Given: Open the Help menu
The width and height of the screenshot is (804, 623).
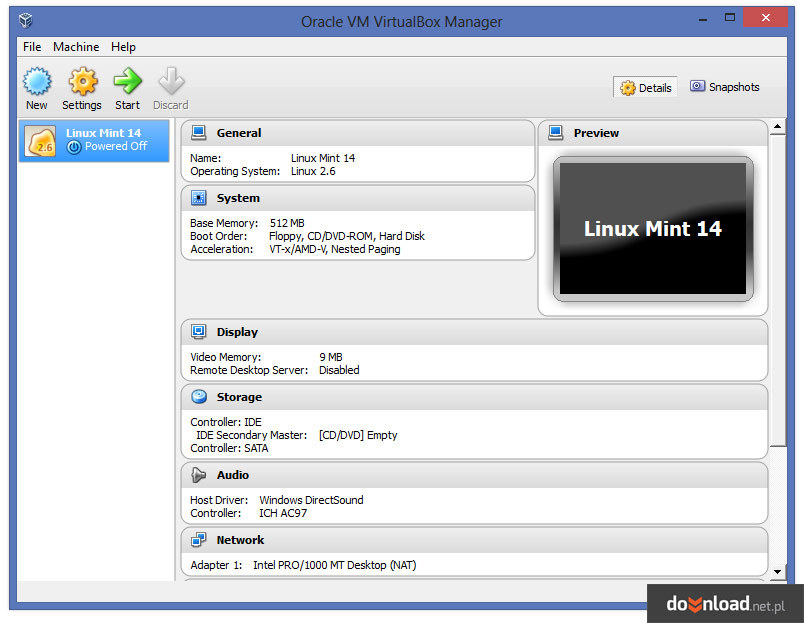Looking at the screenshot, I should click(123, 47).
